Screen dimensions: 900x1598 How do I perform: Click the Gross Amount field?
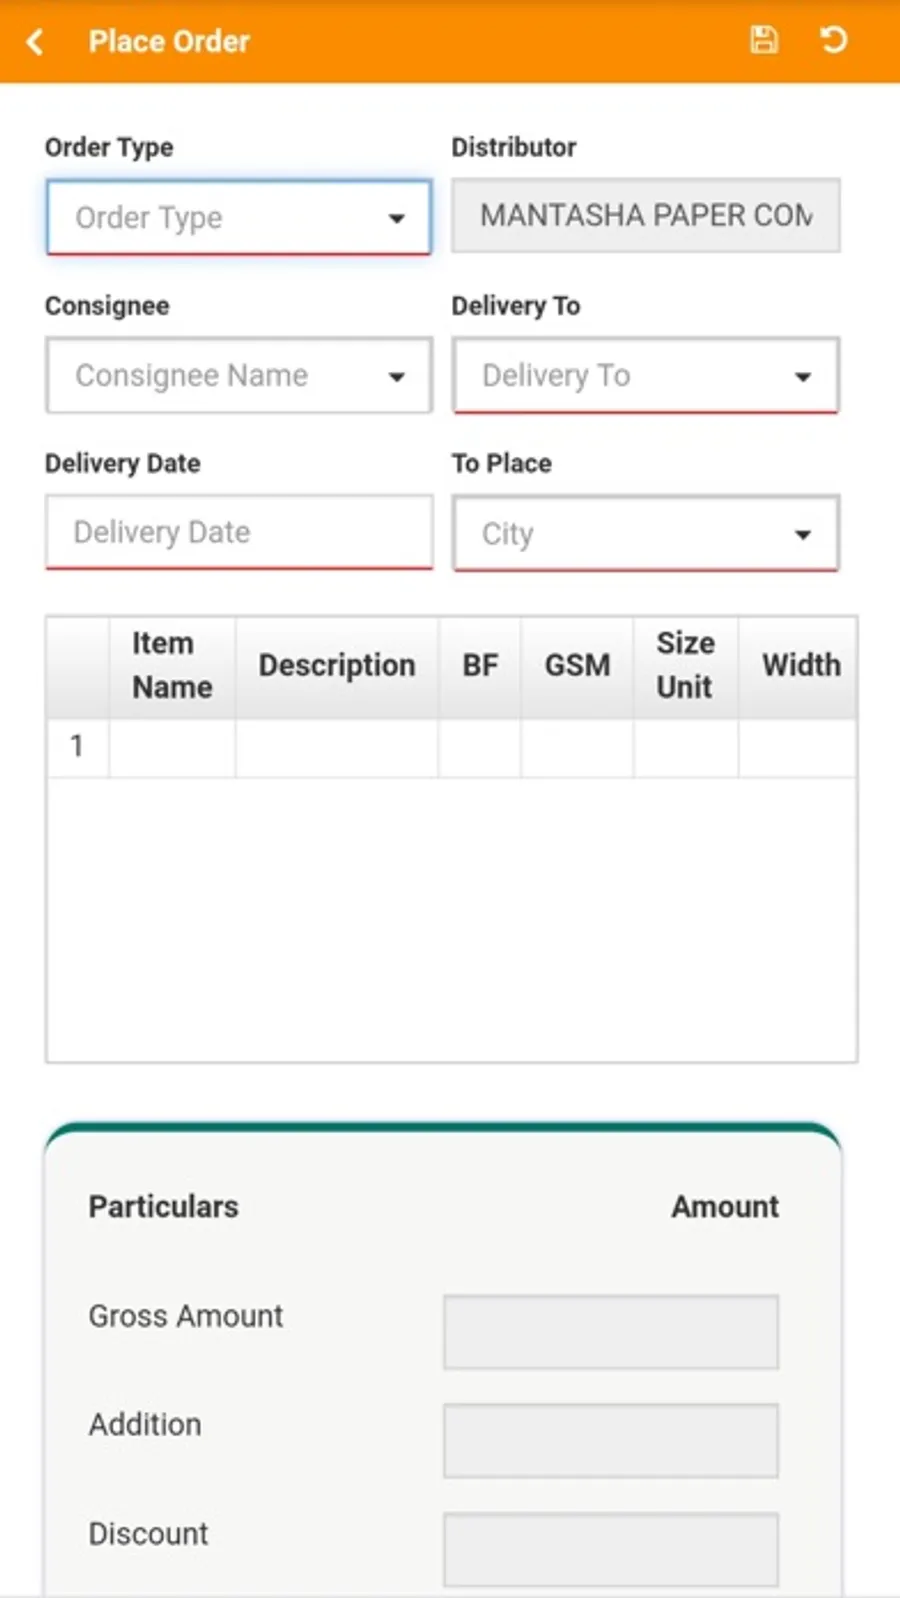pos(611,1332)
